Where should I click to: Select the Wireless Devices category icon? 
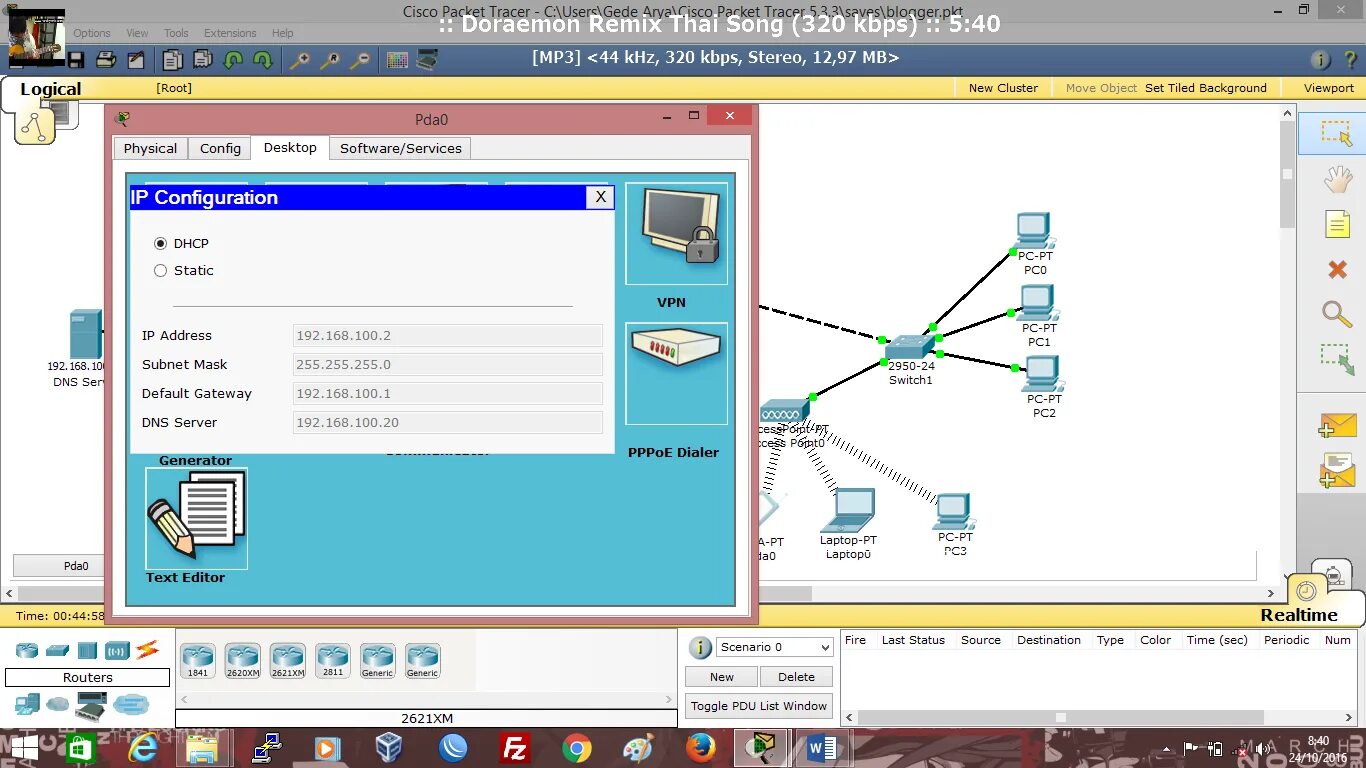[x=118, y=651]
